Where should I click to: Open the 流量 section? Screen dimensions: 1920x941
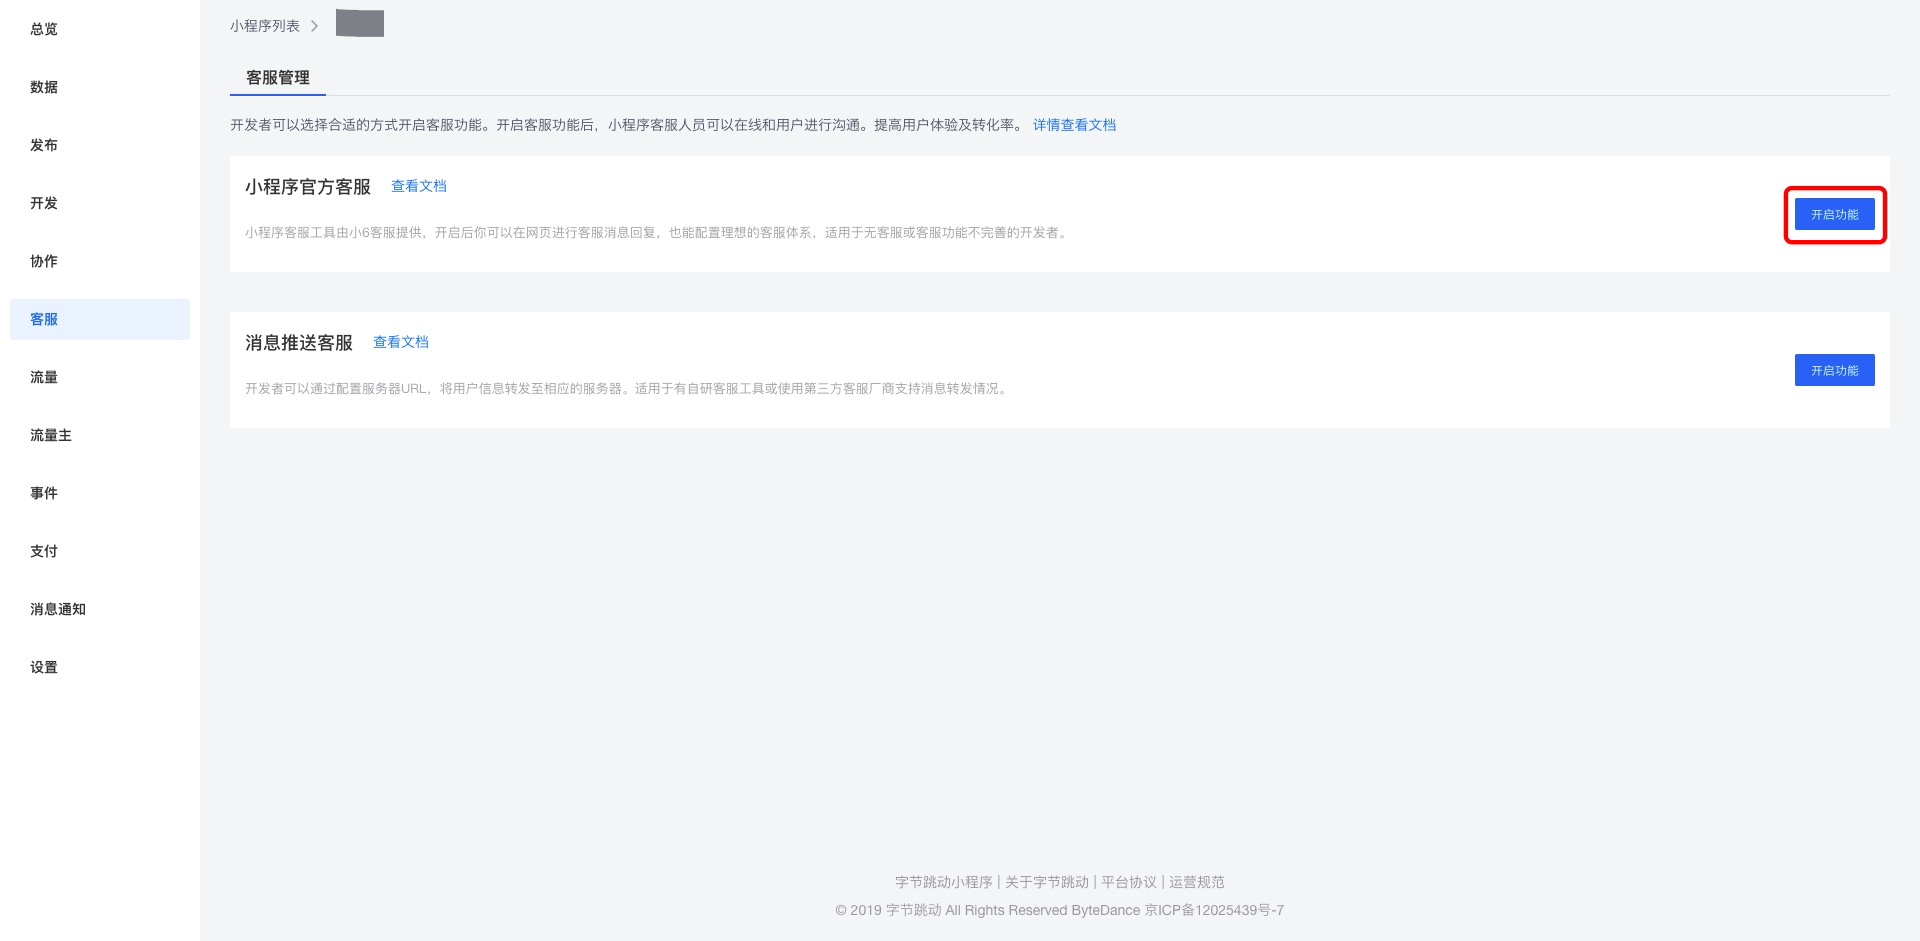coord(44,377)
